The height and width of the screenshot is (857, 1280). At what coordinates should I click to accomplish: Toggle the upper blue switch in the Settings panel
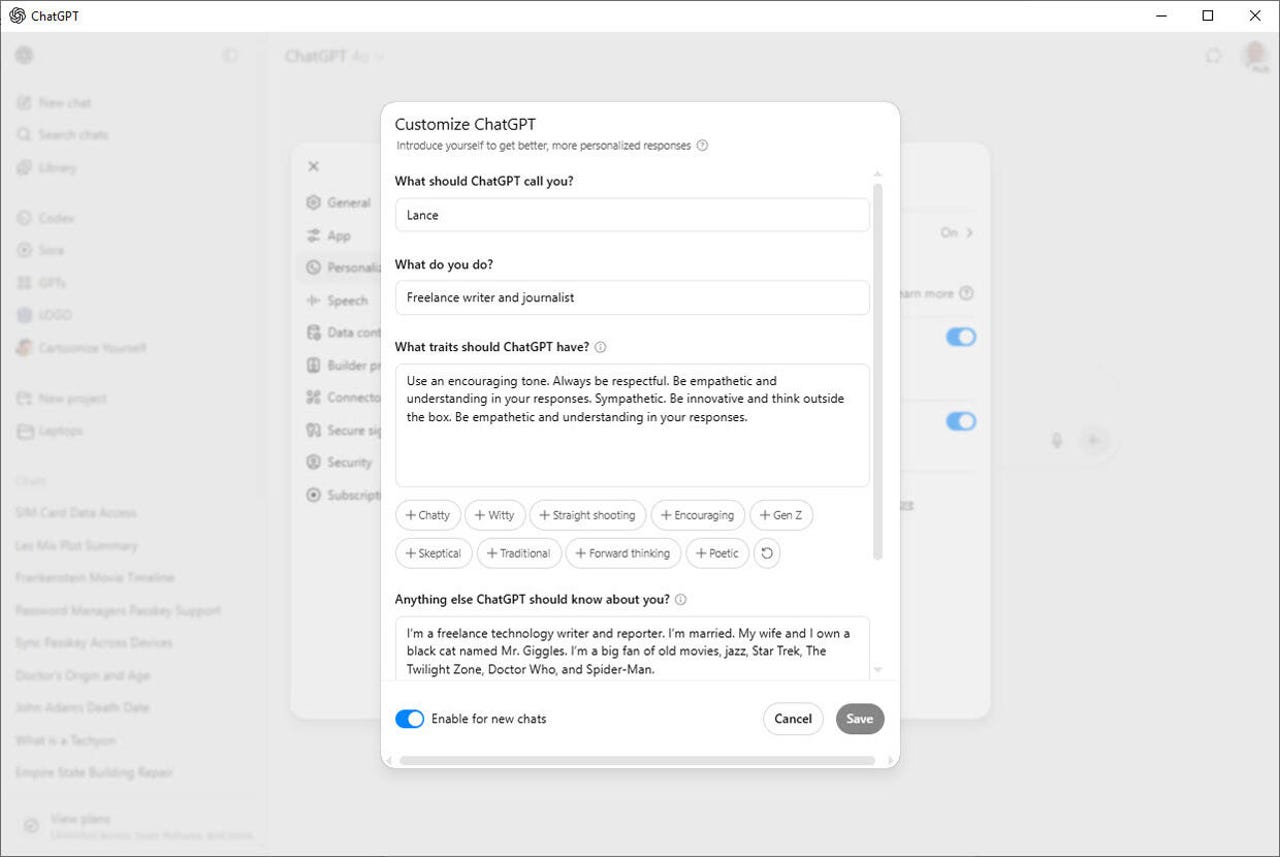(x=961, y=337)
